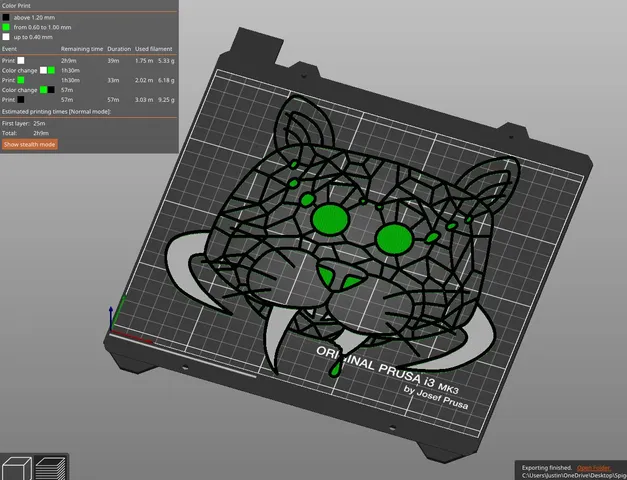627x480 pixels.
Task: Click the '39m' duration value
Action: [x=113, y=61]
